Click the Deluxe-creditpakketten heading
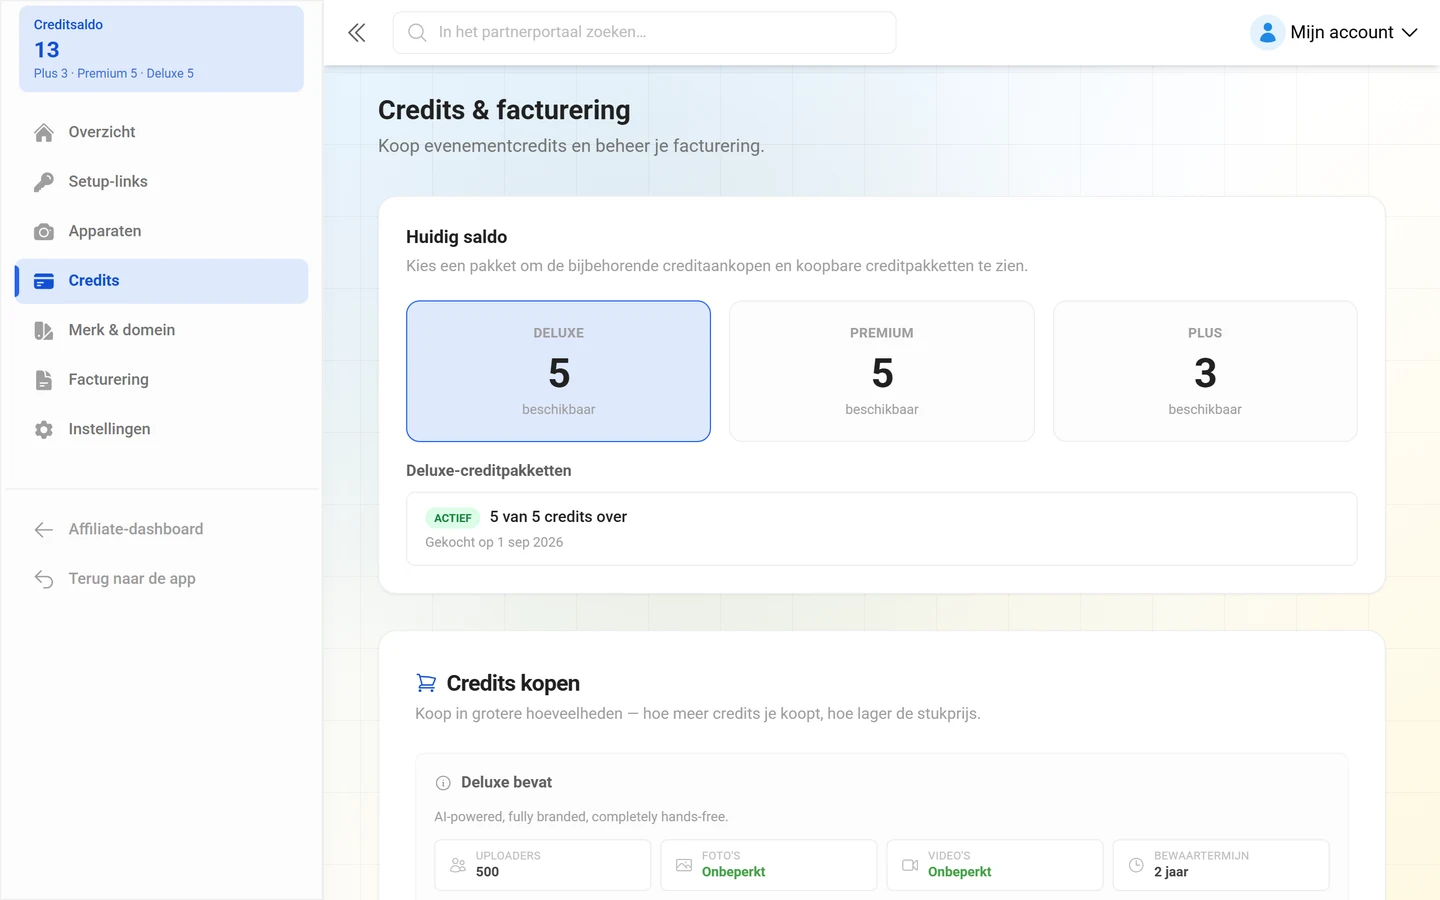This screenshot has height=900, width=1440. (x=489, y=471)
